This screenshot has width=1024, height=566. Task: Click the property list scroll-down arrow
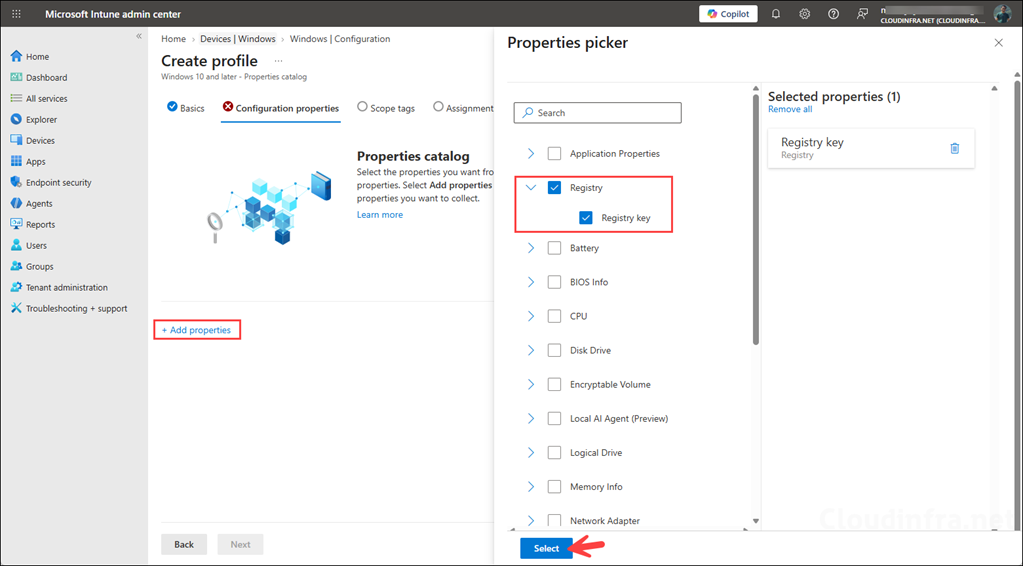[x=756, y=521]
